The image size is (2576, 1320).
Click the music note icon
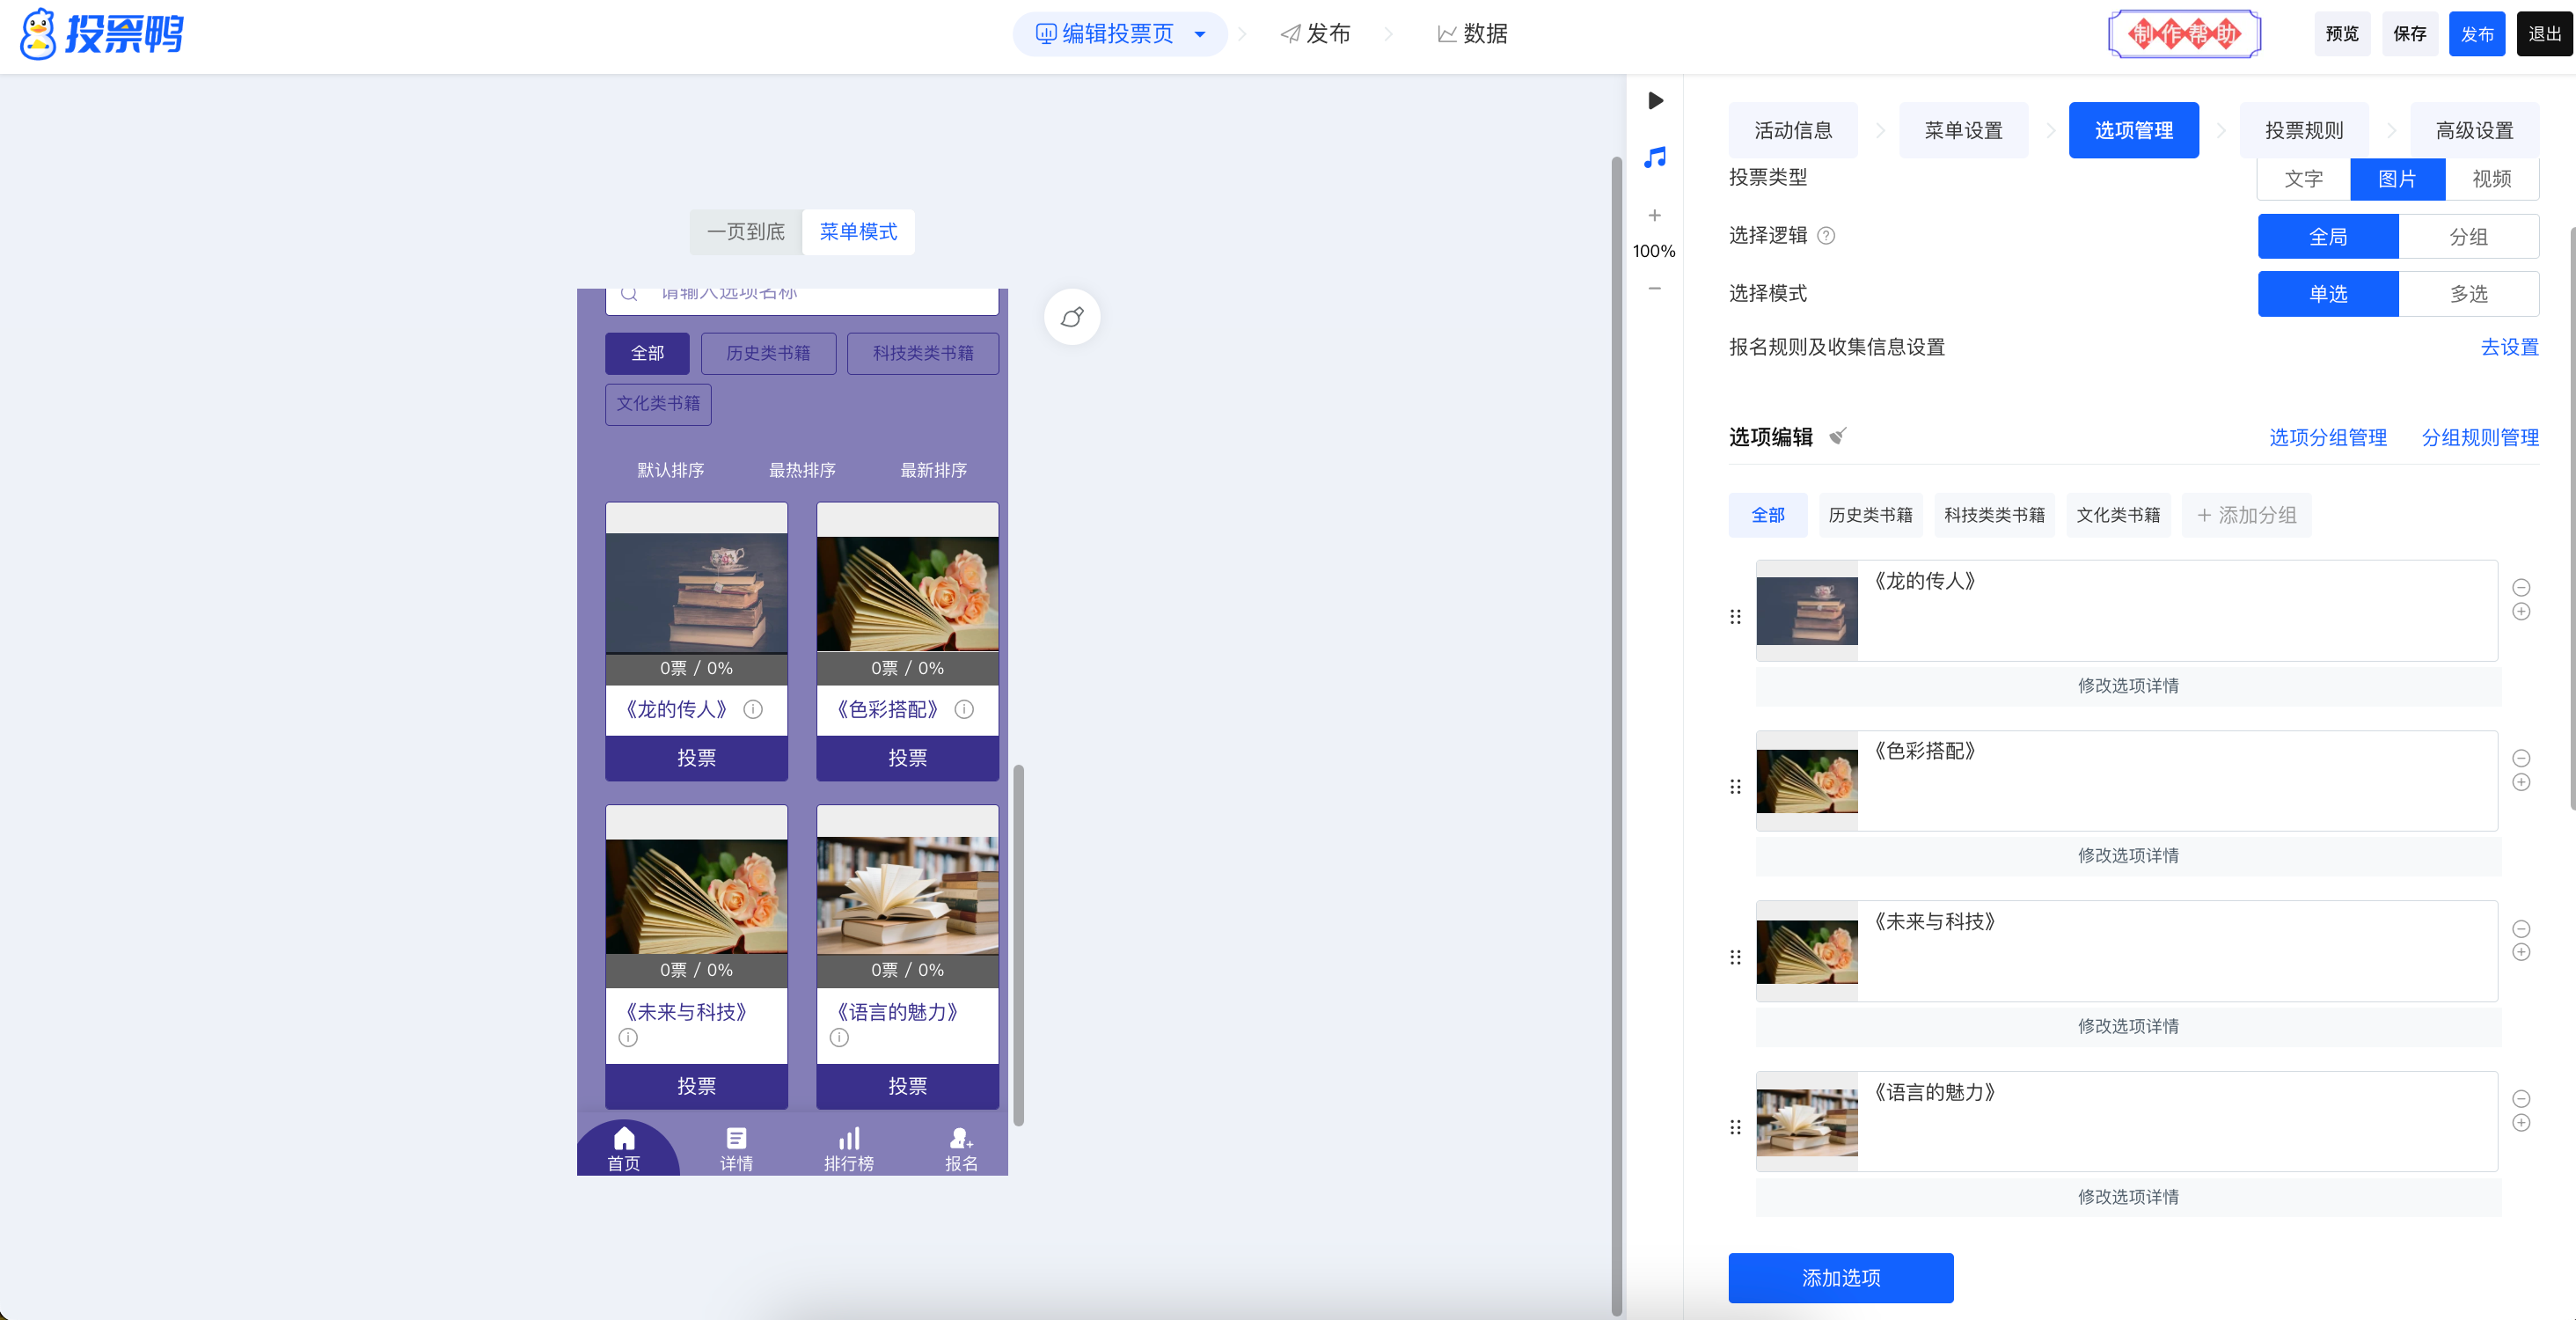[1655, 157]
